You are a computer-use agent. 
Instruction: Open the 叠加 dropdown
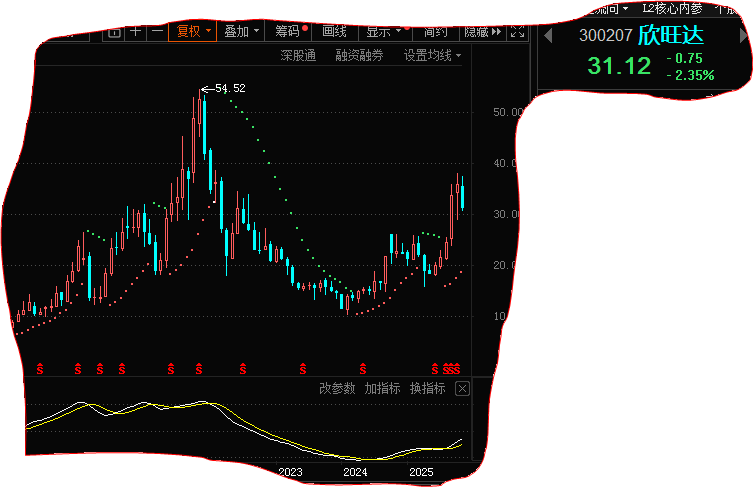pos(241,32)
